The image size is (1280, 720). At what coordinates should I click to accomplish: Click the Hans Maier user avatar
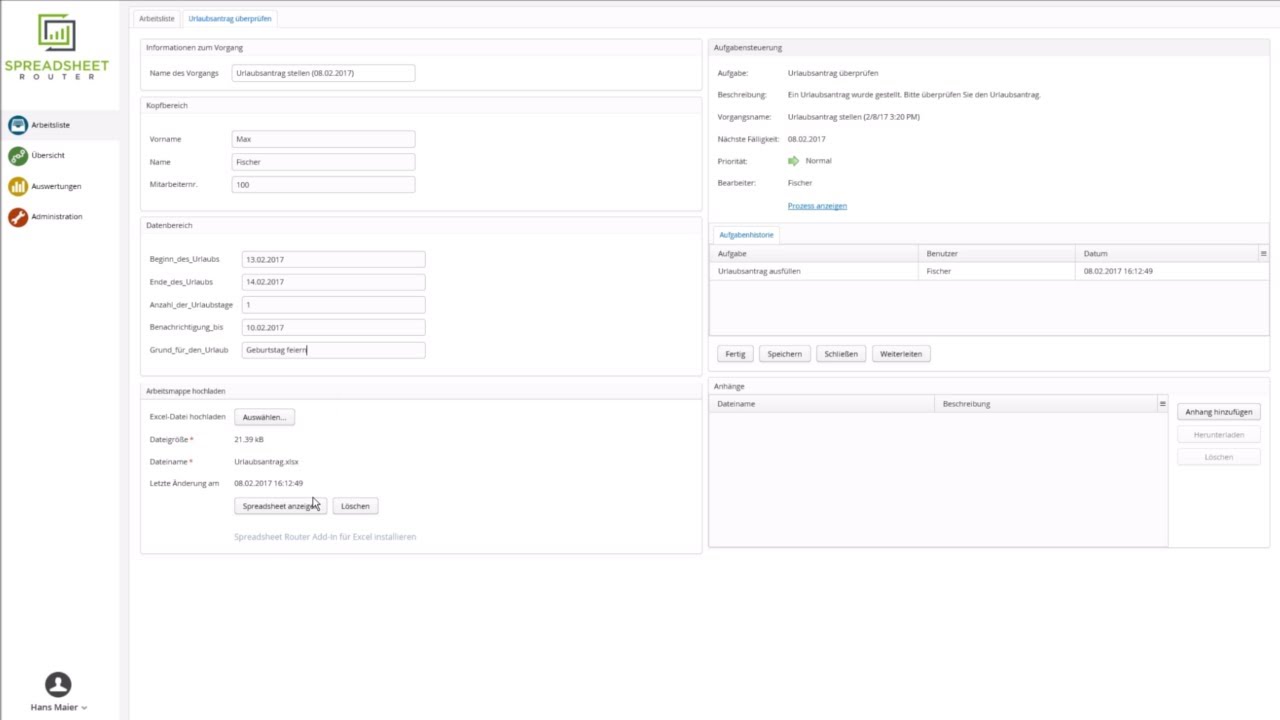(x=58, y=684)
